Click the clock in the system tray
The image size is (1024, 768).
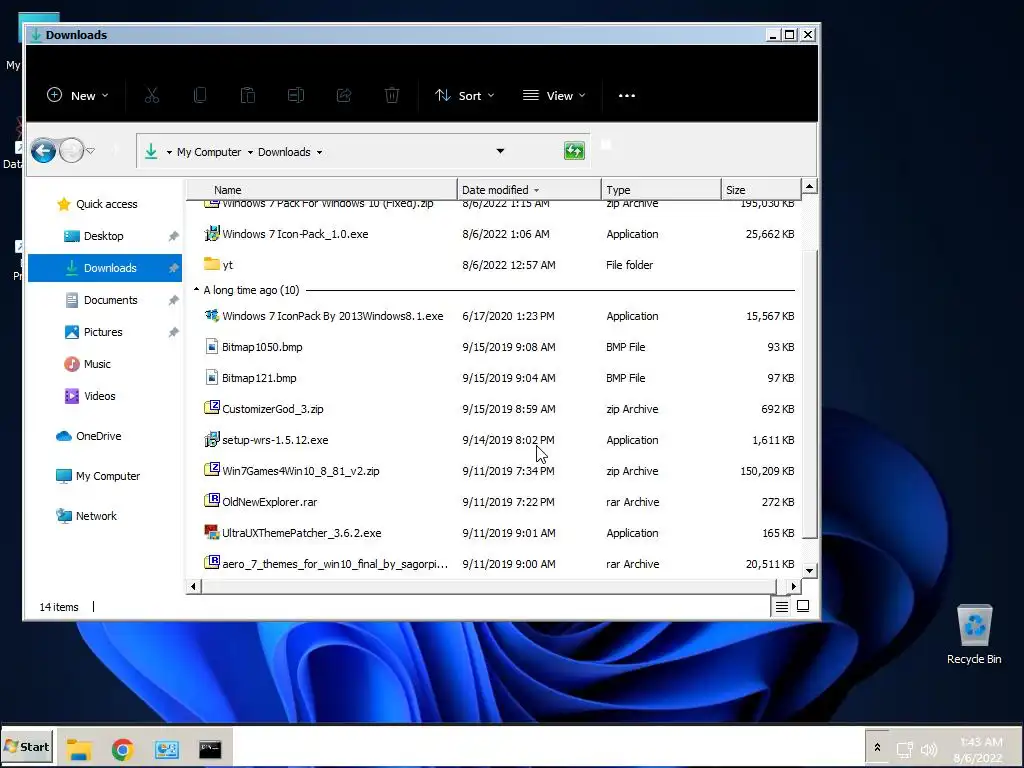coord(980,749)
